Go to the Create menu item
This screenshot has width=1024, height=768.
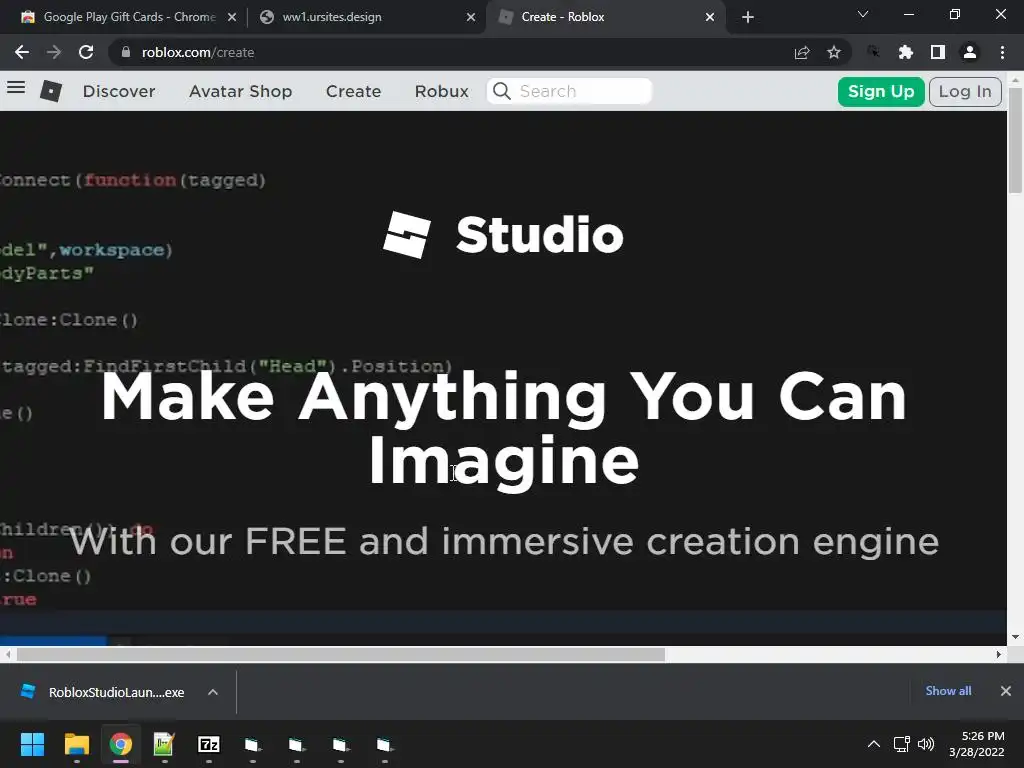point(353,91)
